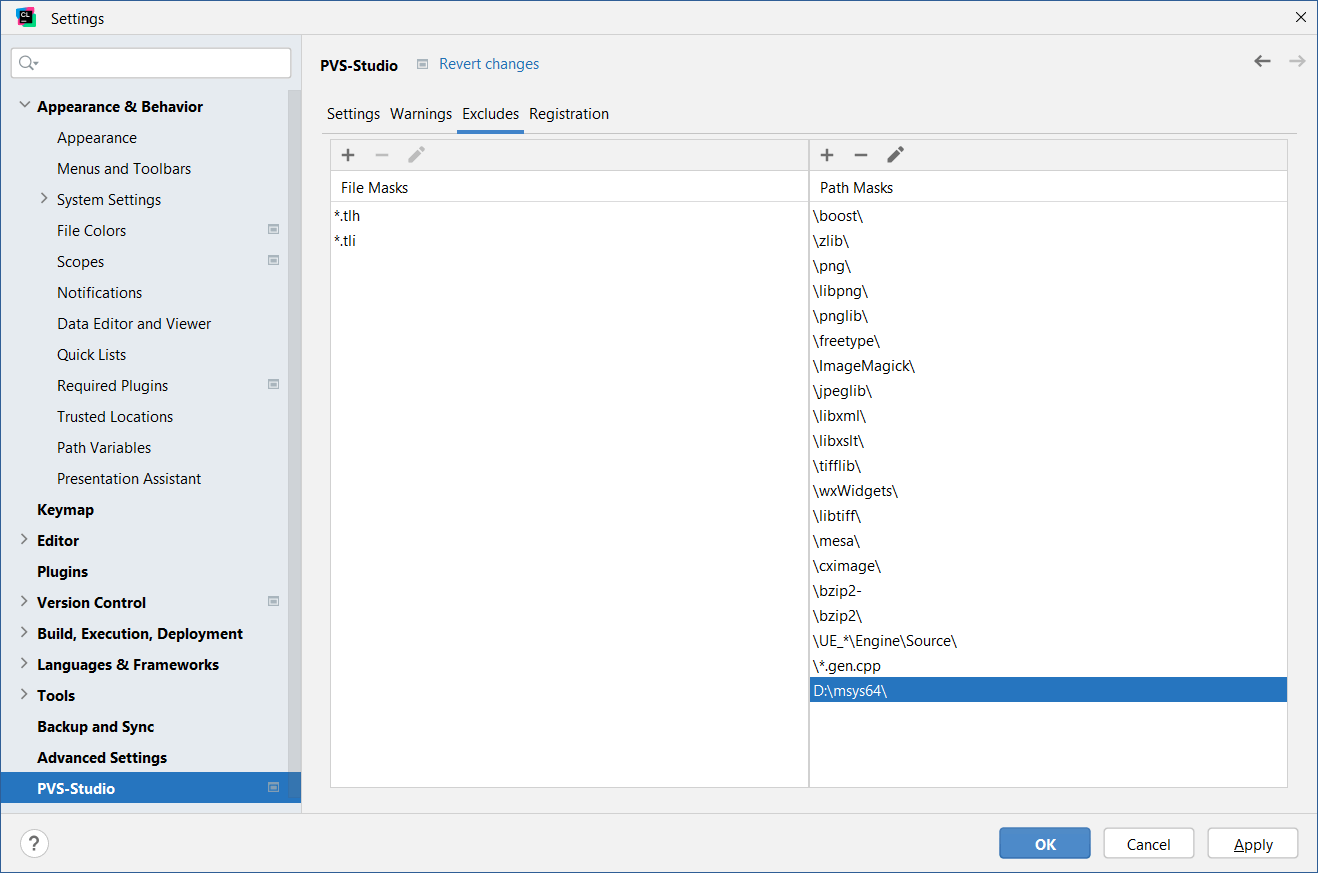Screen dimensions: 1318x873
Task: Add a new path mask
Action: pos(827,155)
